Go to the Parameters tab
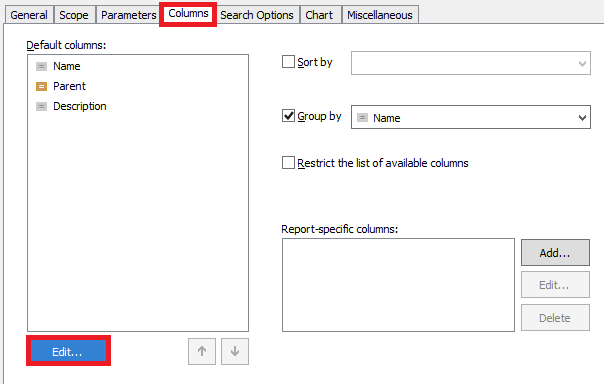 [129, 15]
